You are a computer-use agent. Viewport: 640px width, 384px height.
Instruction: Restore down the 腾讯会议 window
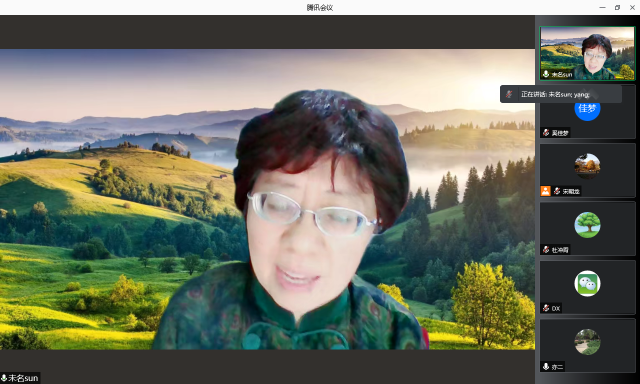[617, 7]
